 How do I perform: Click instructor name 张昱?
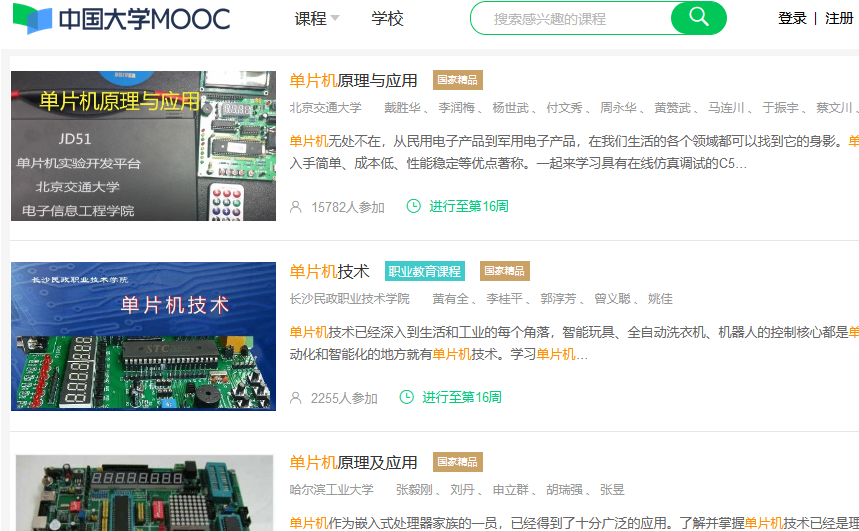click(612, 489)
